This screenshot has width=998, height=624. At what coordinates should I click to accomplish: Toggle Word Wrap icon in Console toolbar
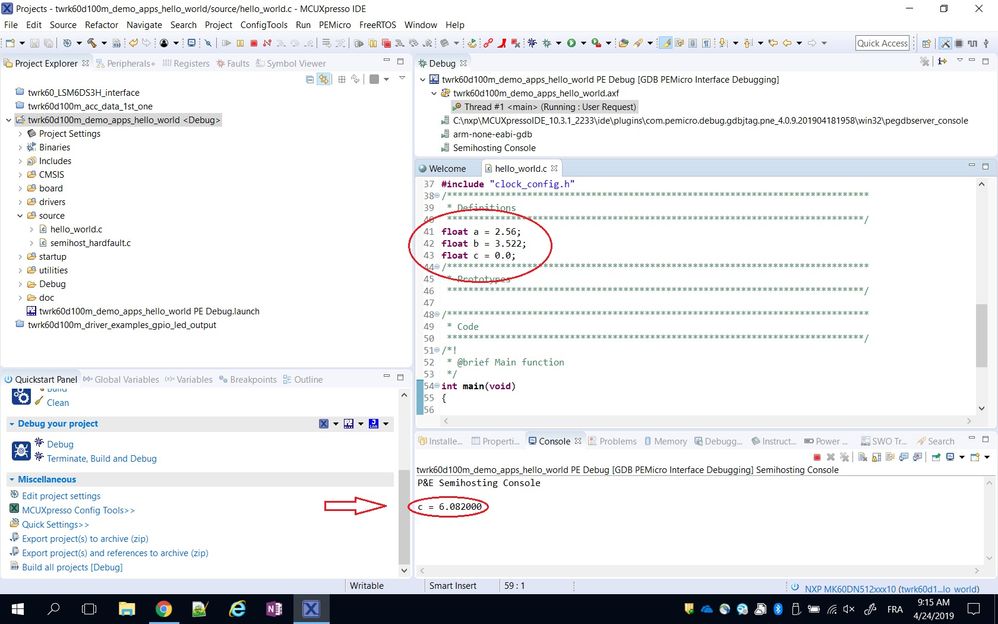pos(890,457)
